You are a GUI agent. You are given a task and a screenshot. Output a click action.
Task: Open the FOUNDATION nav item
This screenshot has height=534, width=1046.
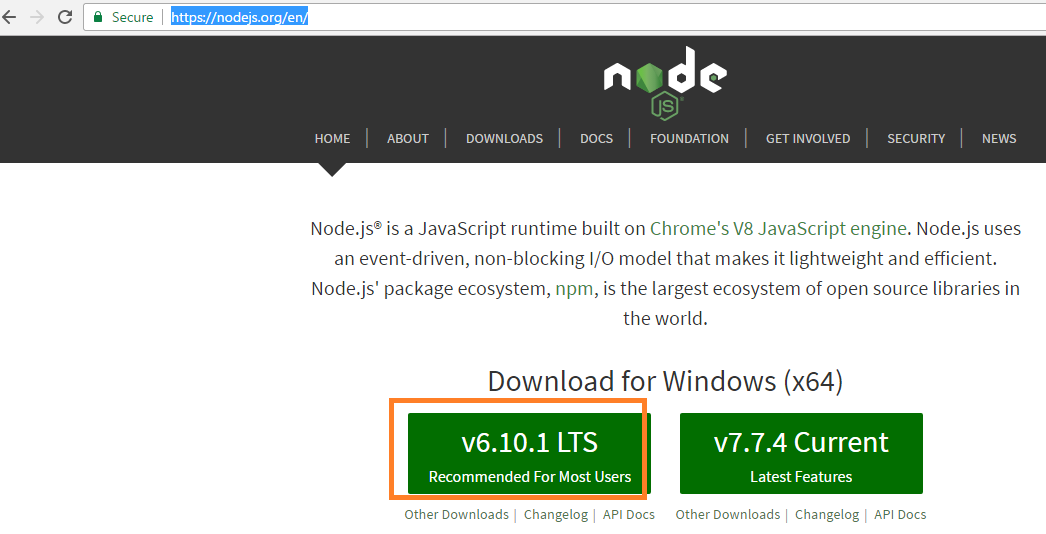click(x=689, y=138)
